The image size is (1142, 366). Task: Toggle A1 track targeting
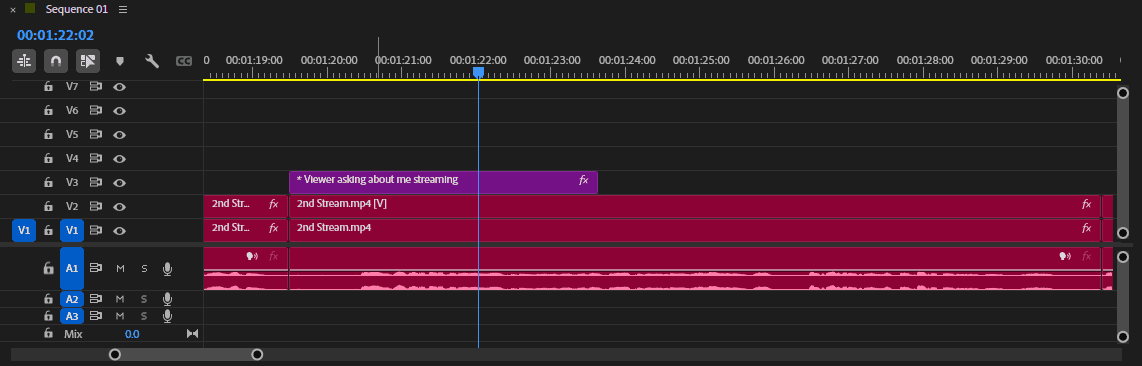(x=72, y=268)
